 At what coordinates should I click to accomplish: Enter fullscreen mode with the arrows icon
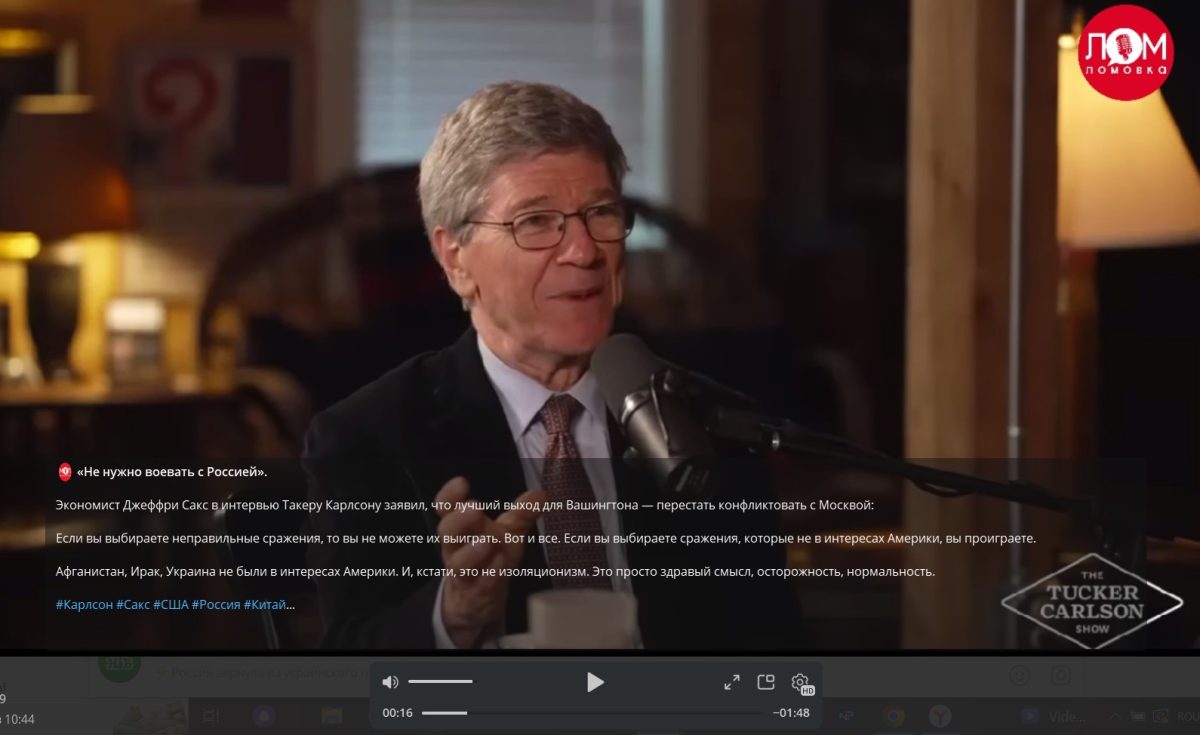(x=732, y=682)
